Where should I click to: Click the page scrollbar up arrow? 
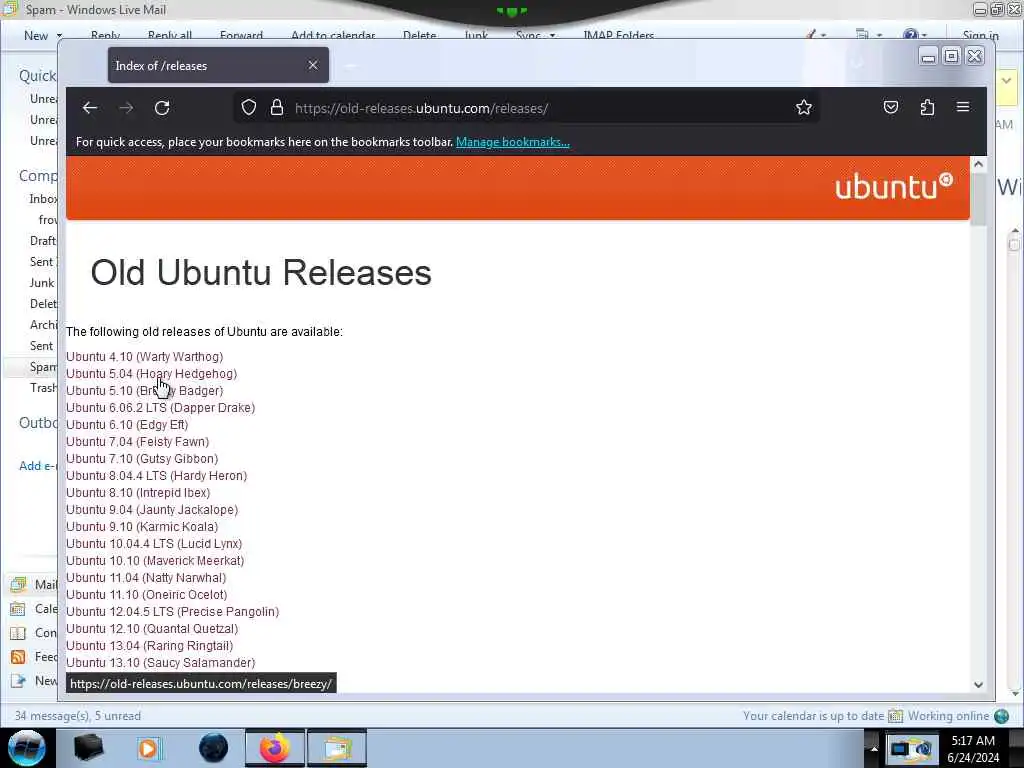[978, 165]
